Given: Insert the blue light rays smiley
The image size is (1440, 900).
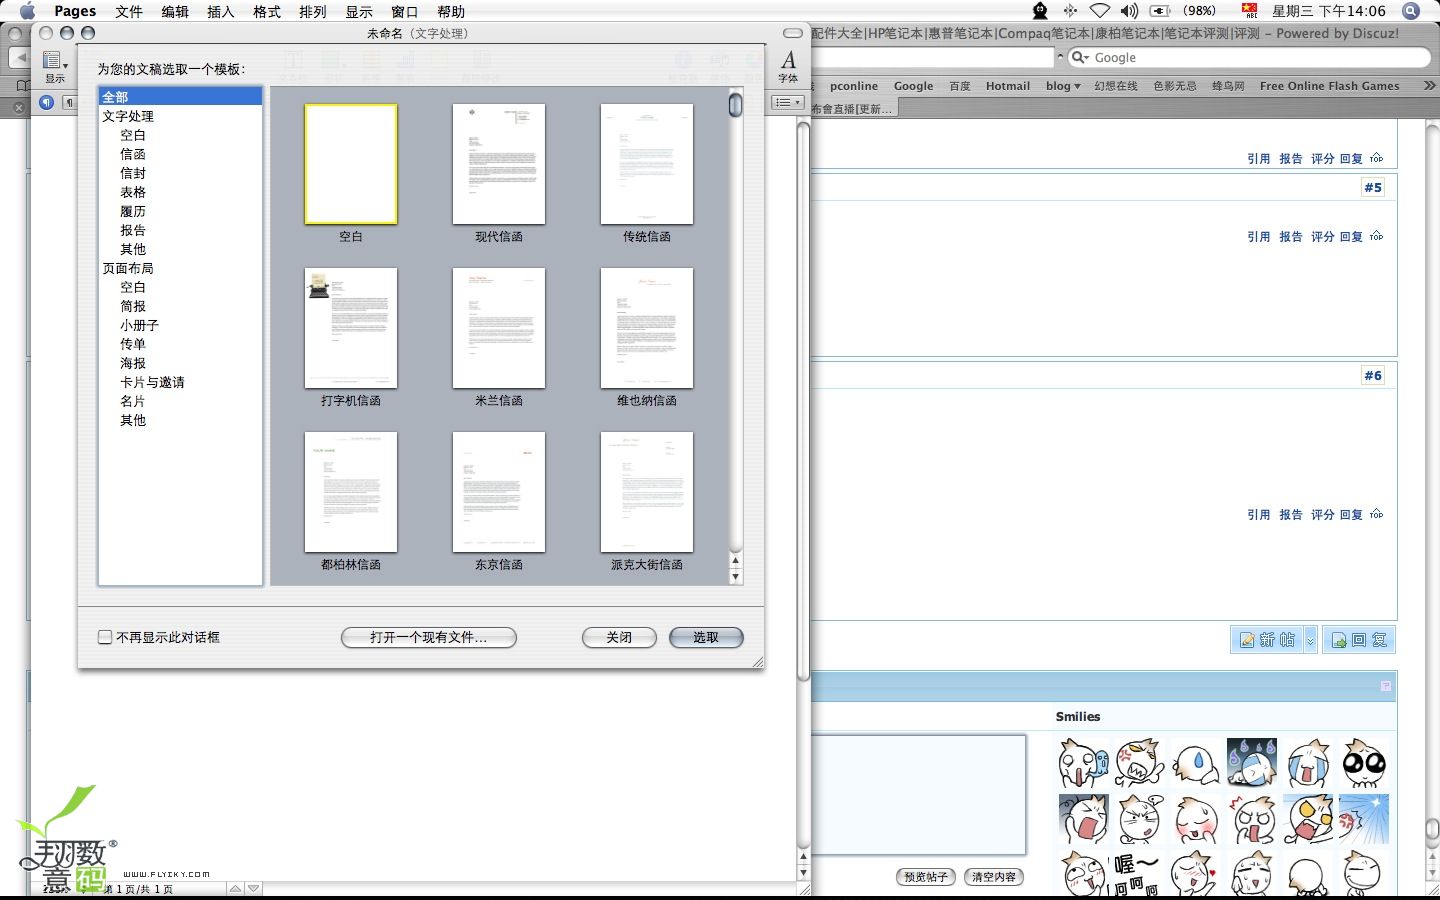Looking at the screenshot, I should pos(1364,820).
